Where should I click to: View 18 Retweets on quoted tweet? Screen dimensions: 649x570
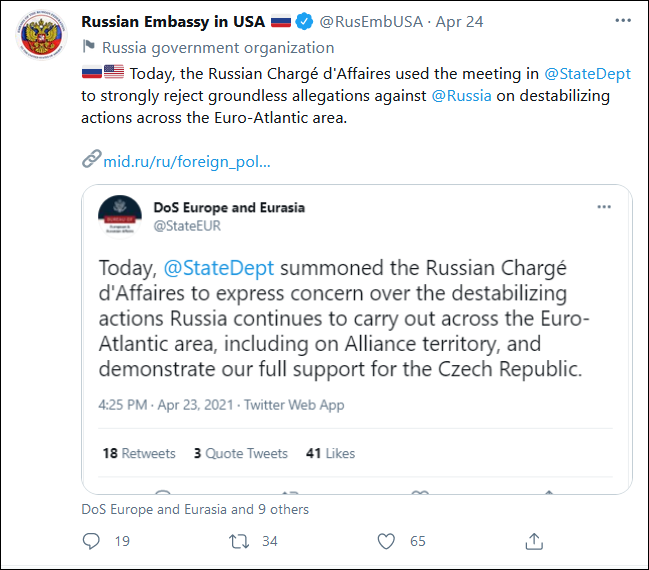pos(139,453)
